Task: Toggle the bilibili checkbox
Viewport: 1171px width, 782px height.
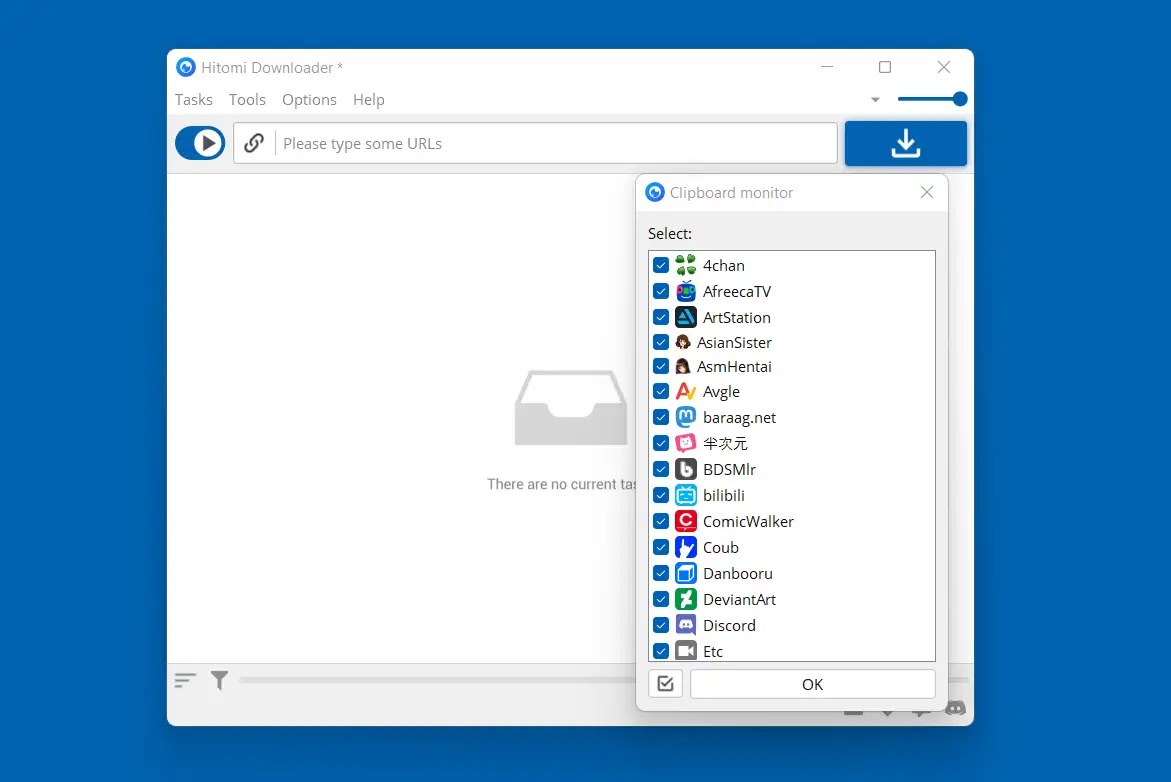Action: tap(661, 495)
